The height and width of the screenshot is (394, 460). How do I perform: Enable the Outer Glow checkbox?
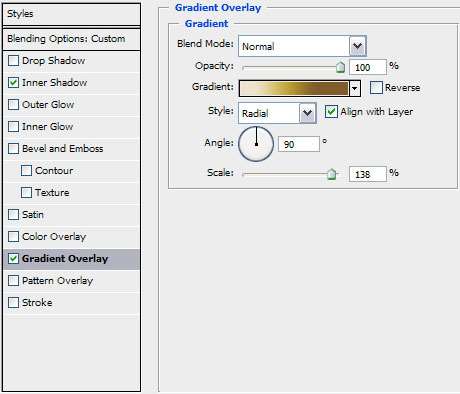click(13, 105)
